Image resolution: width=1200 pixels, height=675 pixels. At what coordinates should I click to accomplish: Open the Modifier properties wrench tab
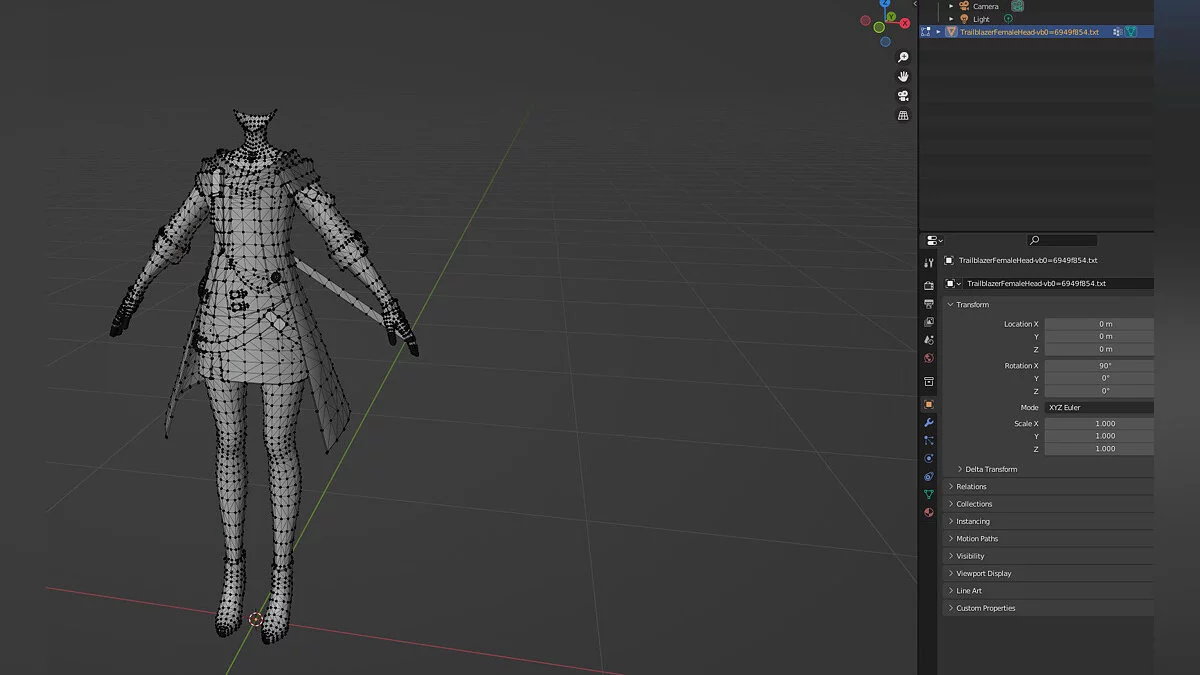click(929, 422)
